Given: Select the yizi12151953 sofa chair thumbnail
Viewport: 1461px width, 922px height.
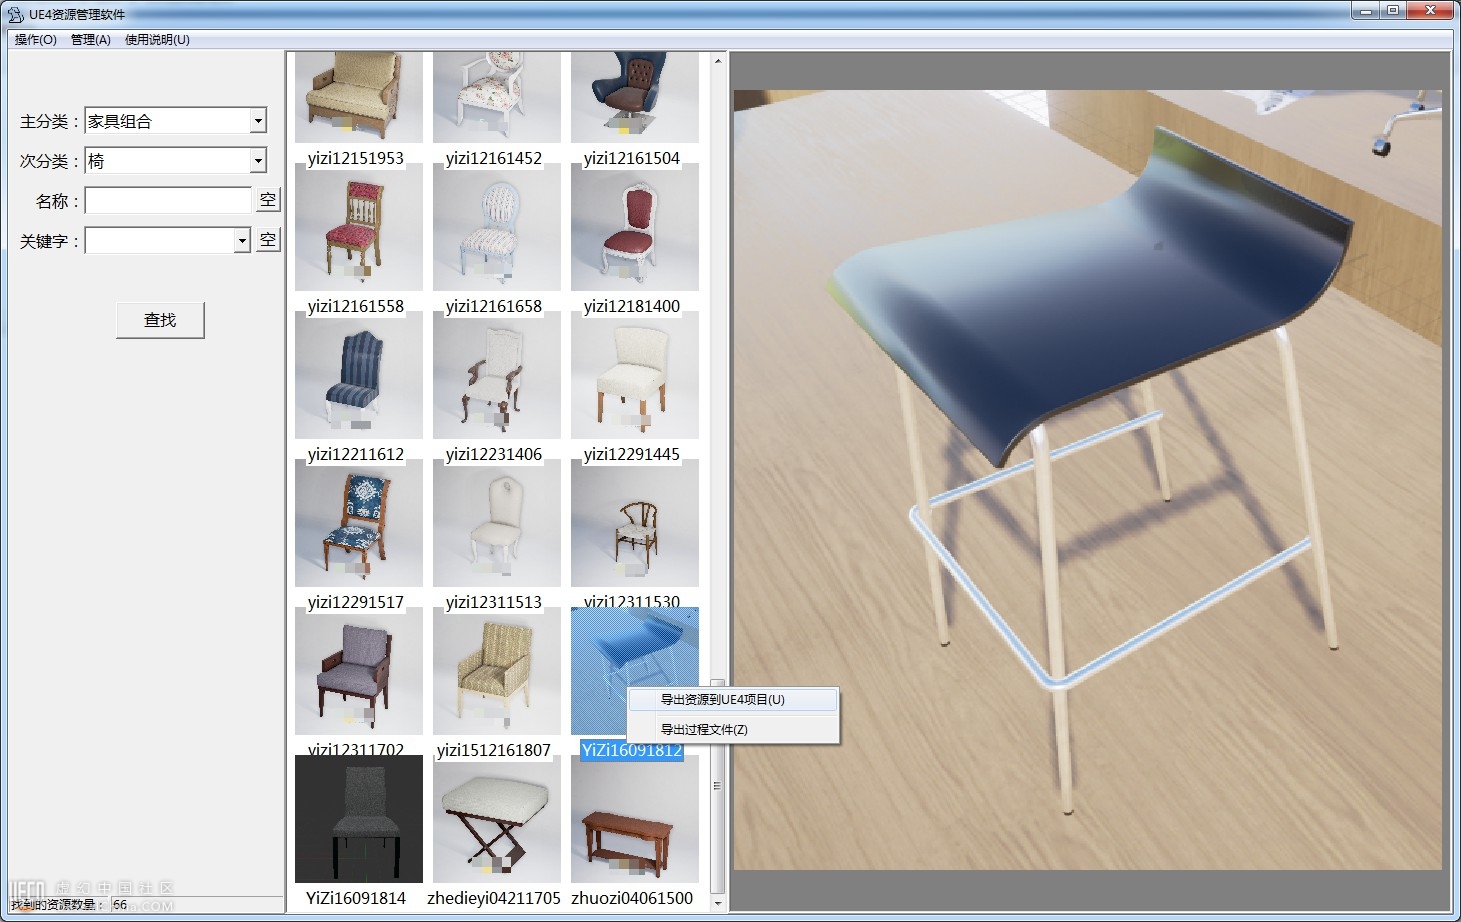Looking at the screenshot, I should point(357,98).
